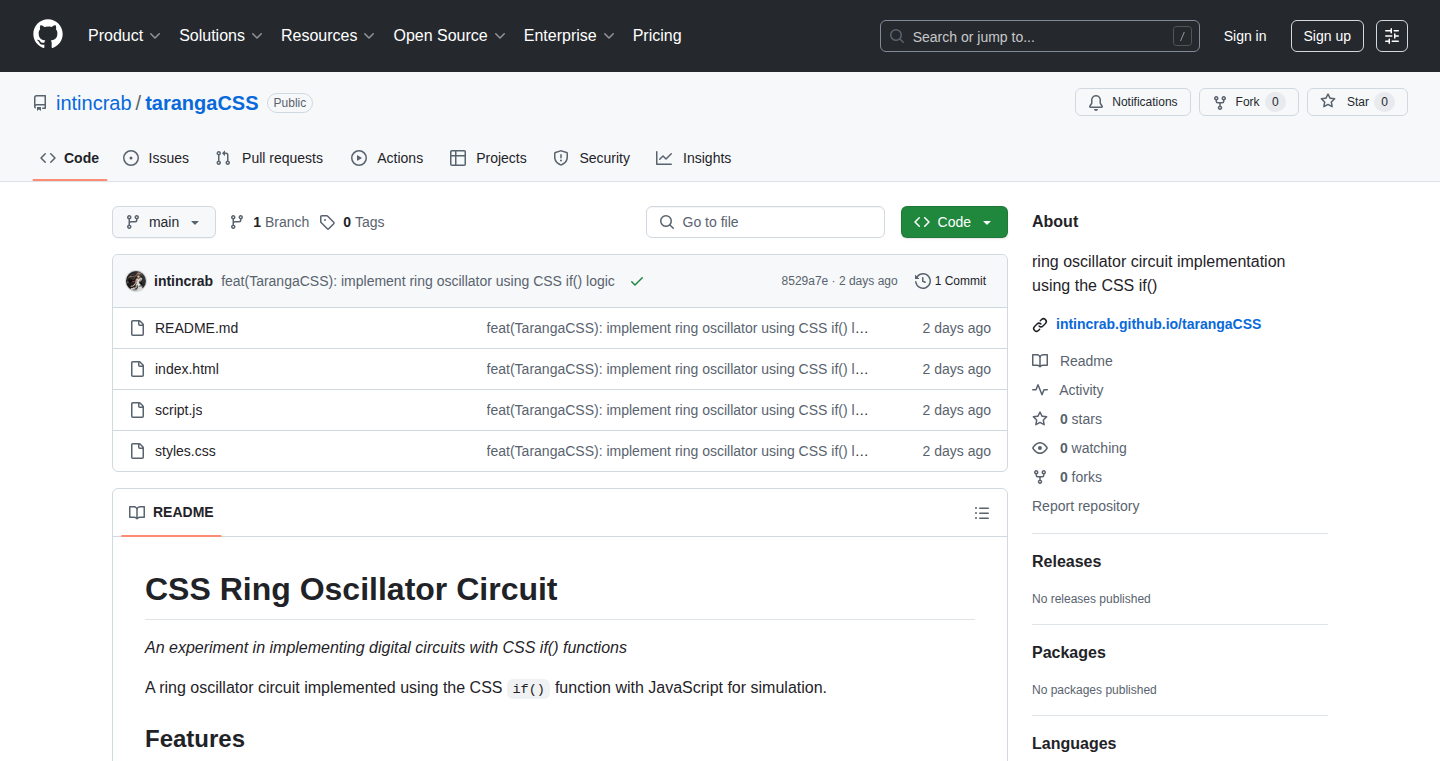Click the file icon for README.md
The image size is (1440, 761).
138,328
